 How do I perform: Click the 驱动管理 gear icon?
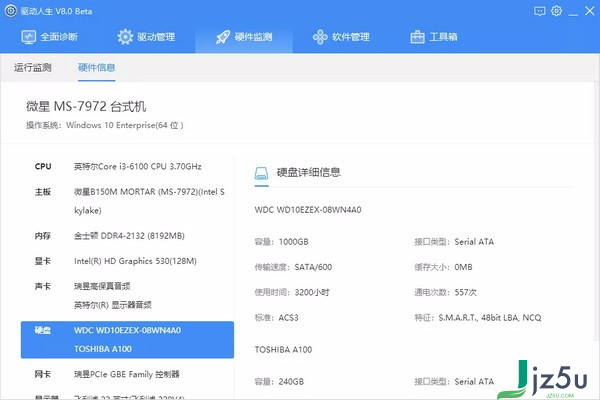click(x=125, y=37)
